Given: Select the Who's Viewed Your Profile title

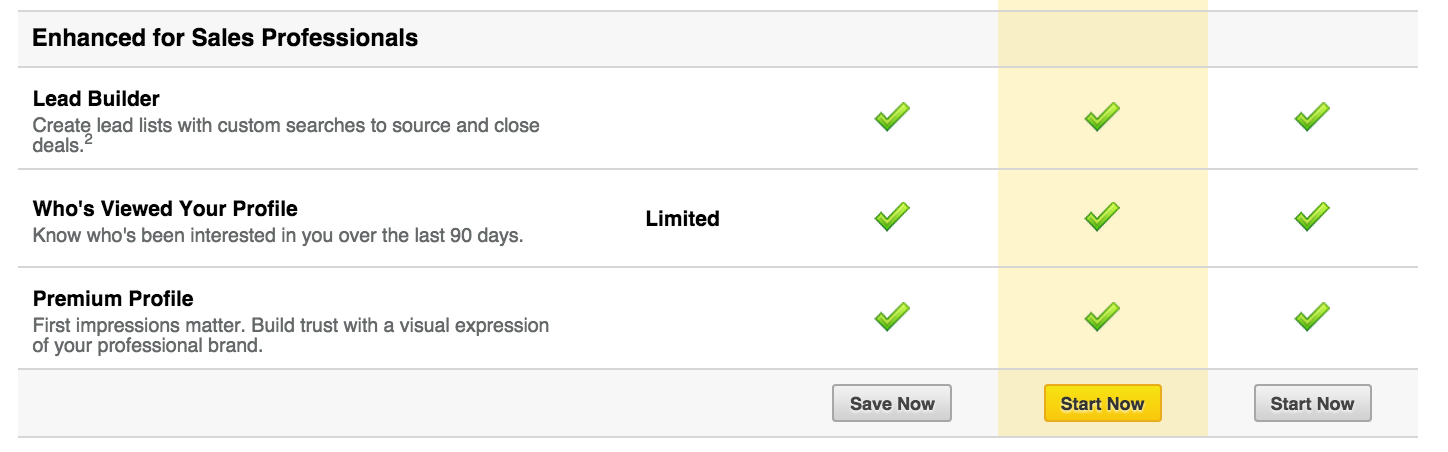Looking at the screenshot, I should coord(165,209).
